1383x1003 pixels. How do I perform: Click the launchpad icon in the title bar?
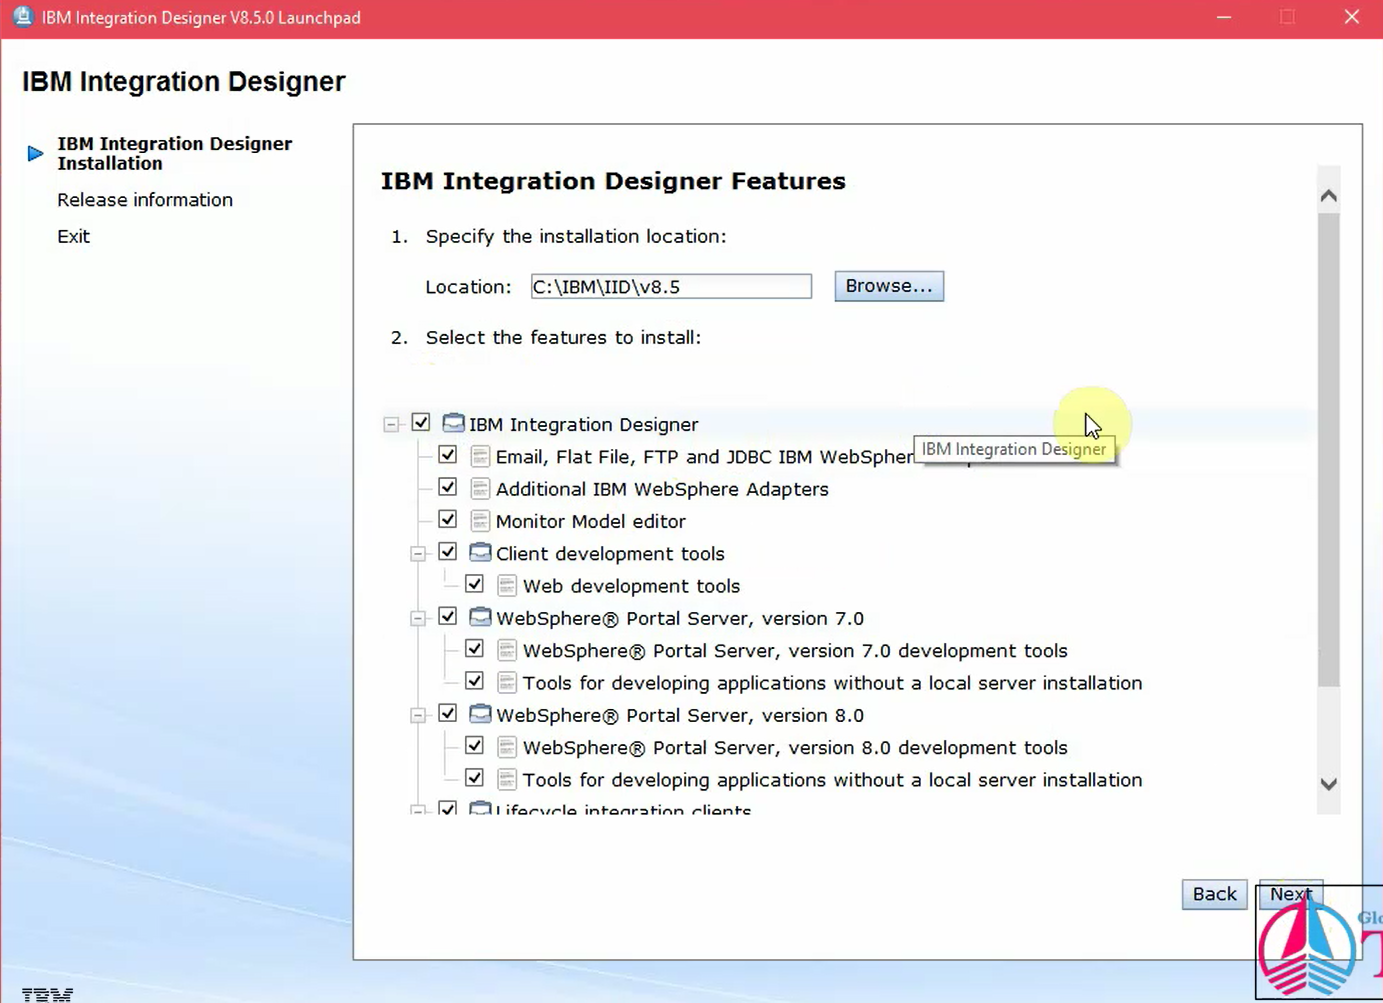pyautogui.click(x=21, y=16)
